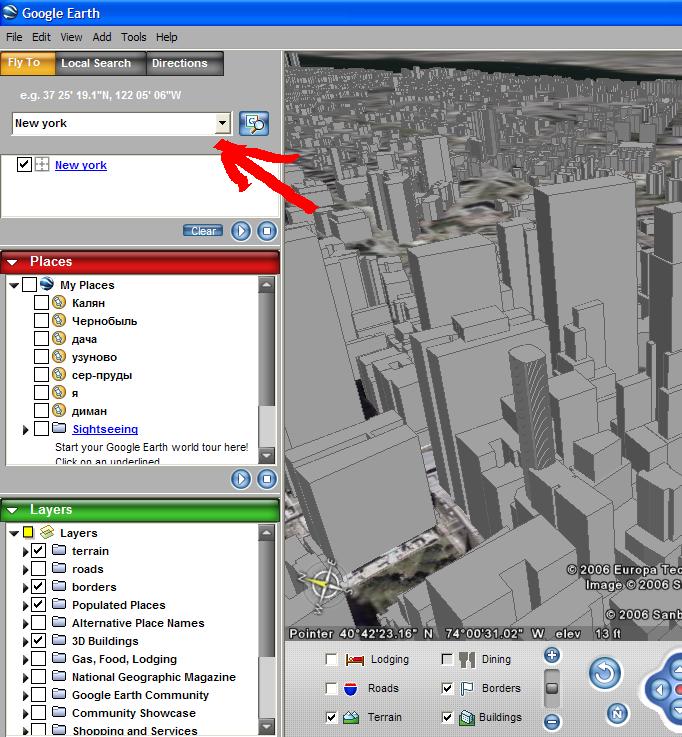Image resolution: width=682 pixels, height=737 pixels.
Task: Click the Clear button
Action: coord(203,231)
